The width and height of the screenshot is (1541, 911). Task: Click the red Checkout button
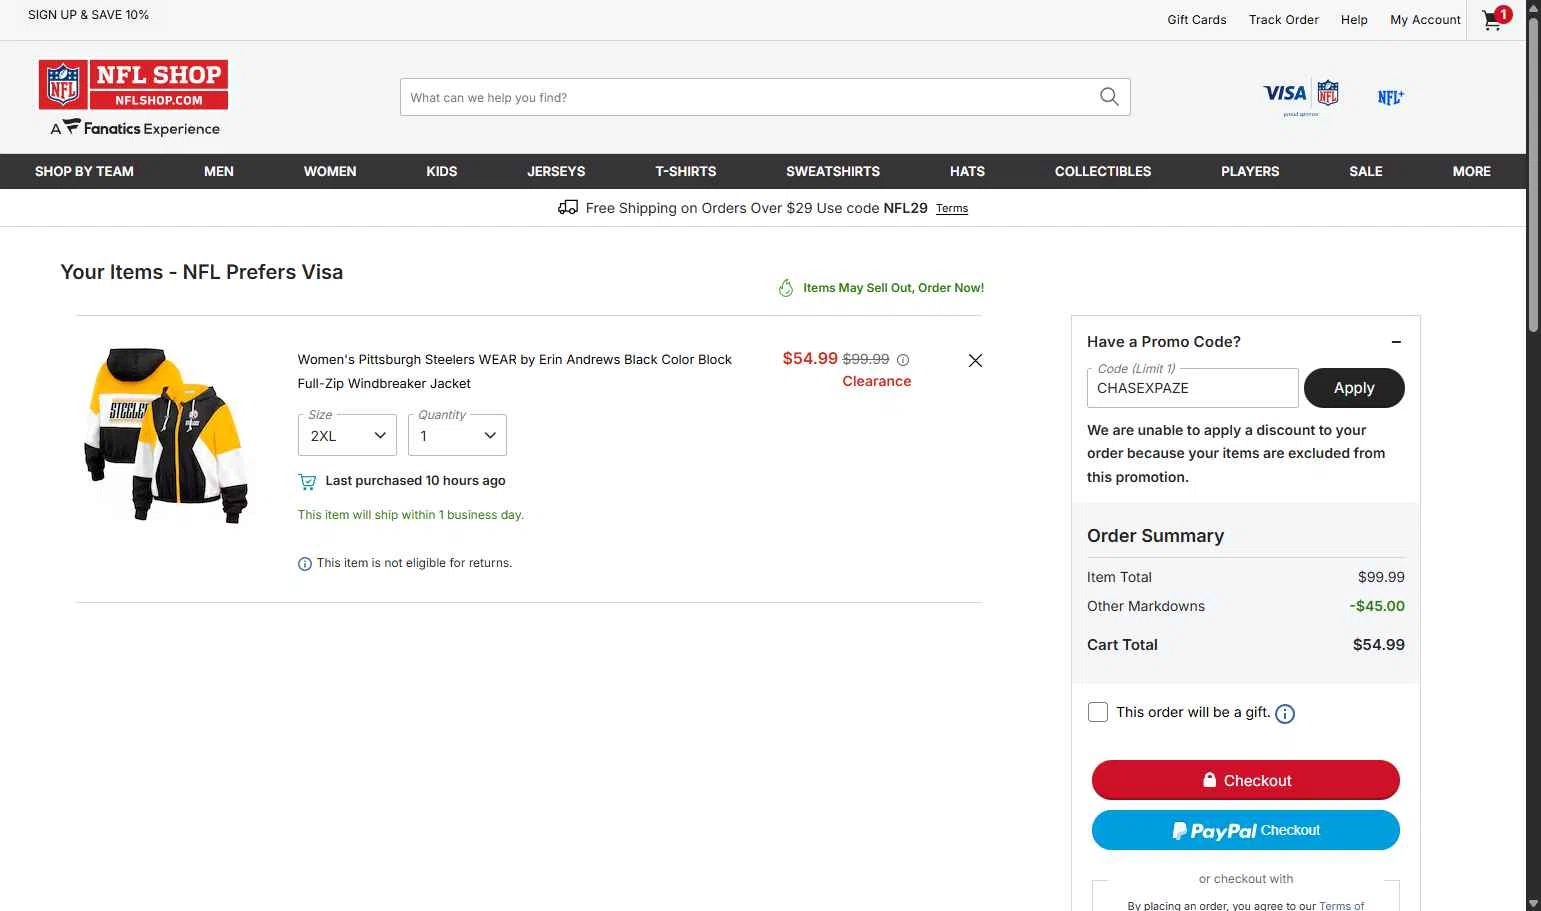(1245, 780)
